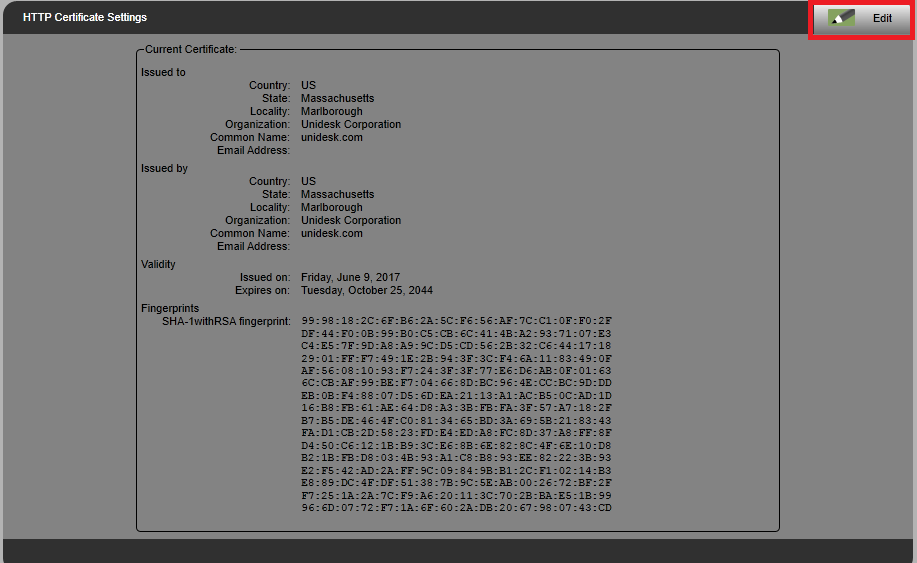Select unidesk.com Common Name under Issued to

pos(331,138)
